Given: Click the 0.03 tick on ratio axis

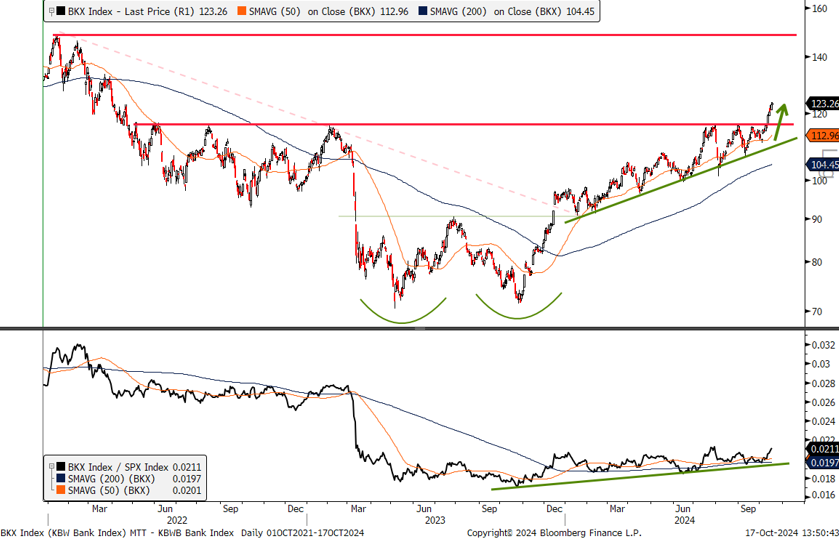Looking at the screenshot, I should point(820,364).
